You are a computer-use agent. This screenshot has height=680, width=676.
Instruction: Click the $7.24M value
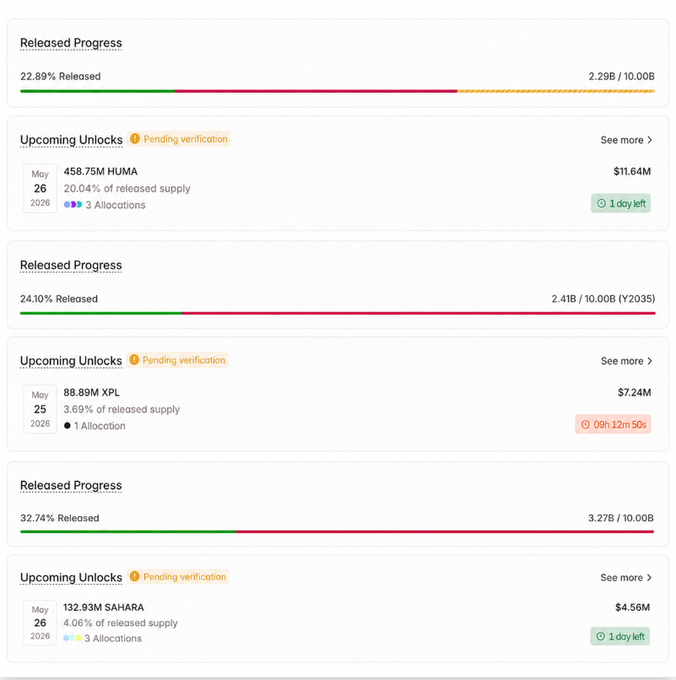634,392
